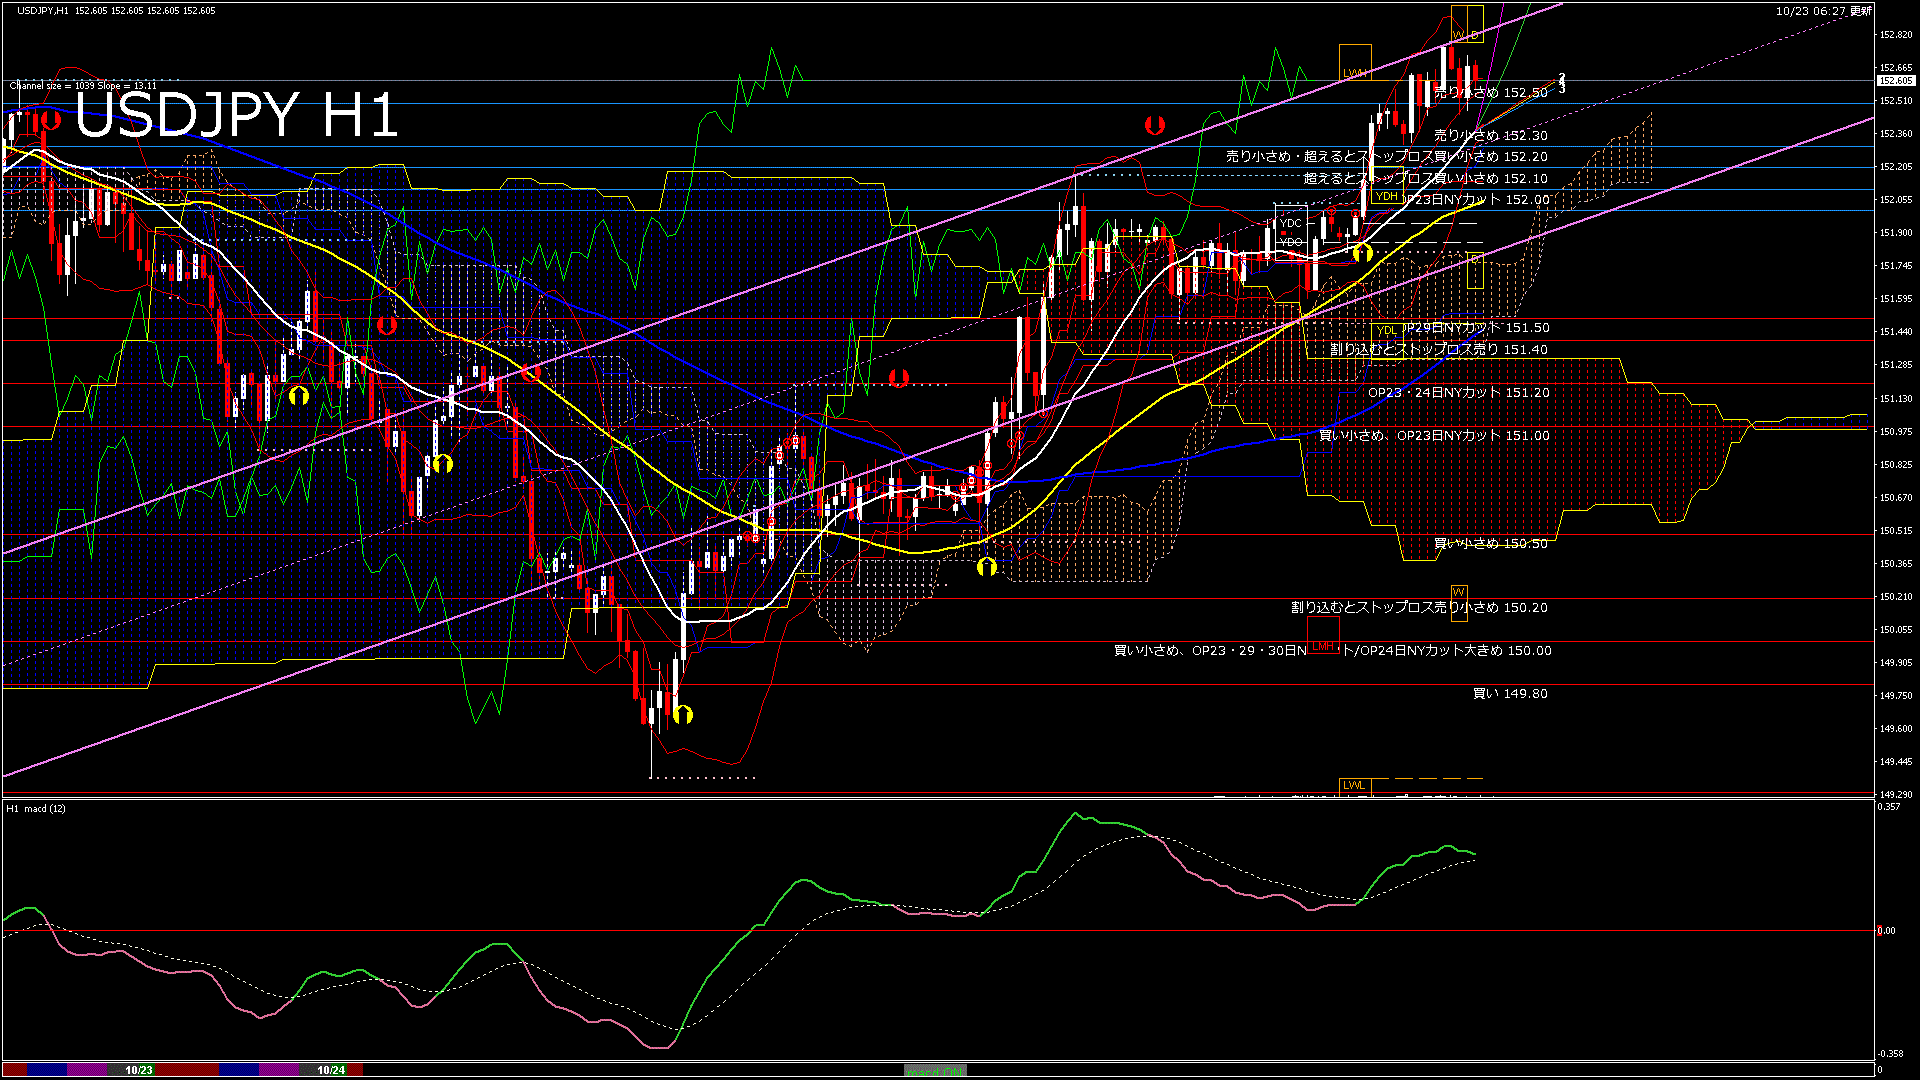Click the current price tag 152.605 on the axis
Image resolution: width=1920 pixels, height=1080 pixels.
pos(1895,81)
